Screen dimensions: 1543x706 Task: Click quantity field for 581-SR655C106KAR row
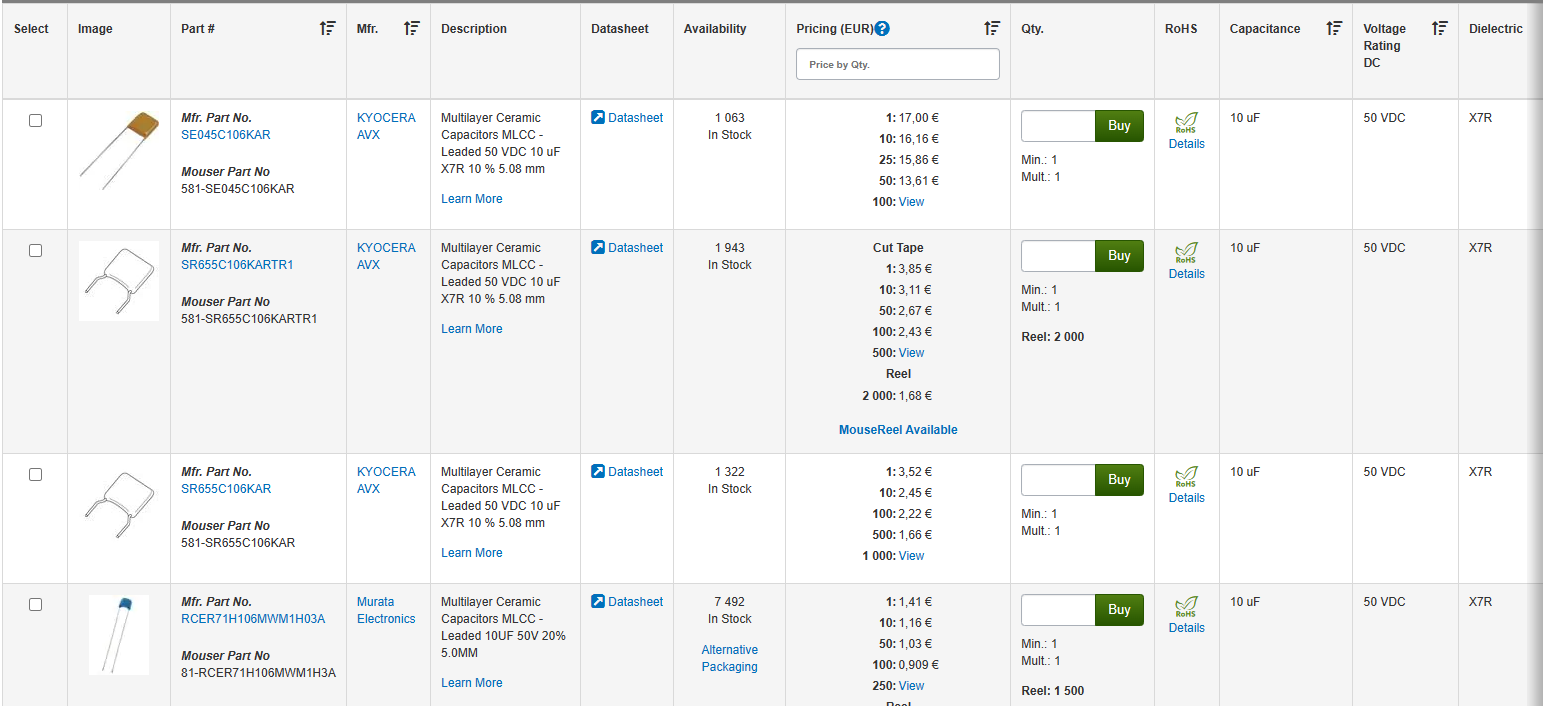pyautogui.click(x=1058, y=480)
